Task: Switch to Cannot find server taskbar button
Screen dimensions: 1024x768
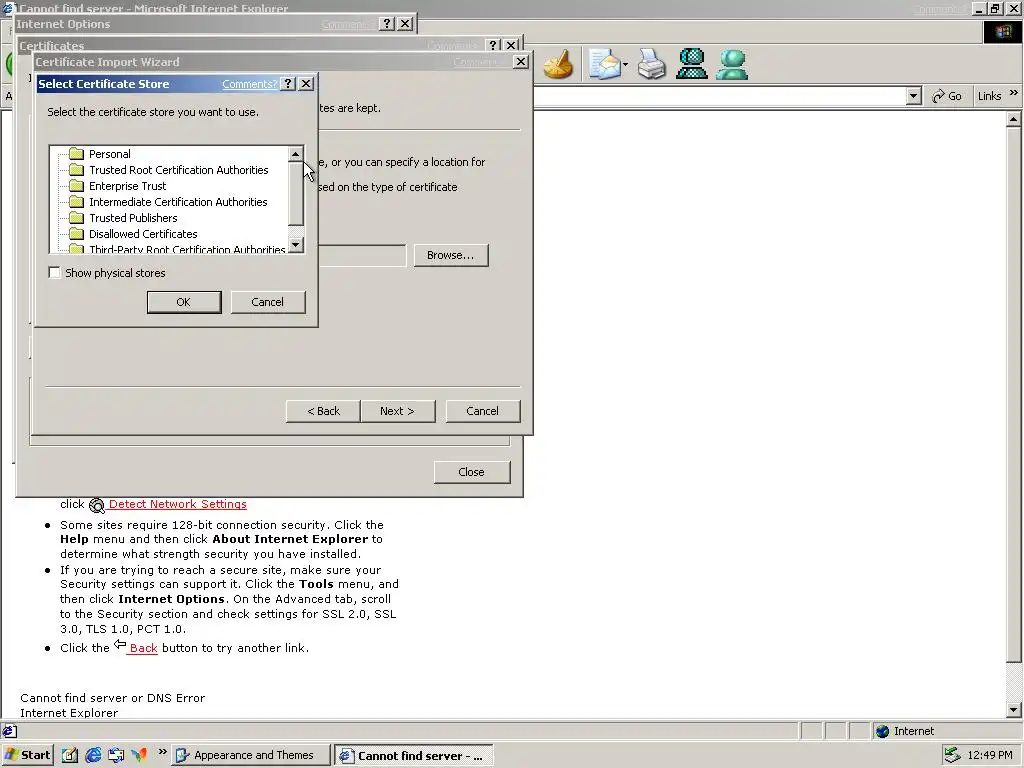Action: coord(413,756)
